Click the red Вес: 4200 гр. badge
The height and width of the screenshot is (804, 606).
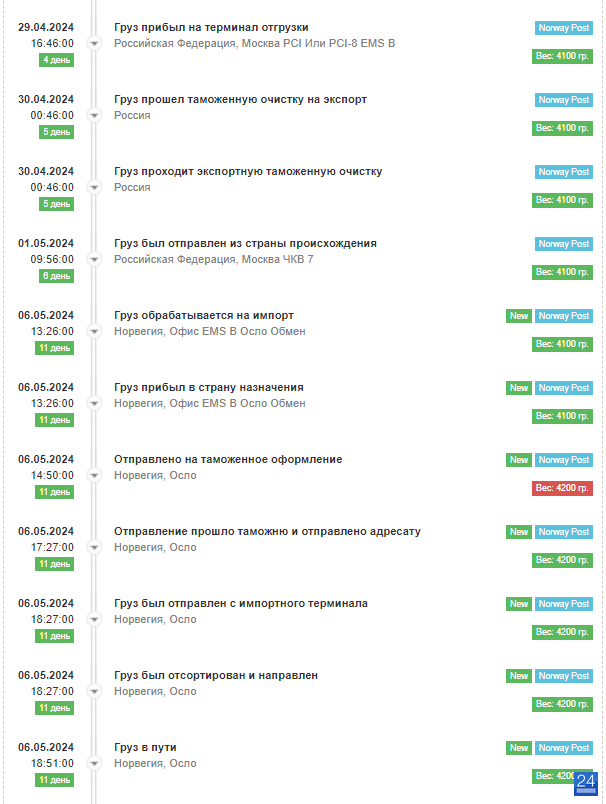click(562, 488)
